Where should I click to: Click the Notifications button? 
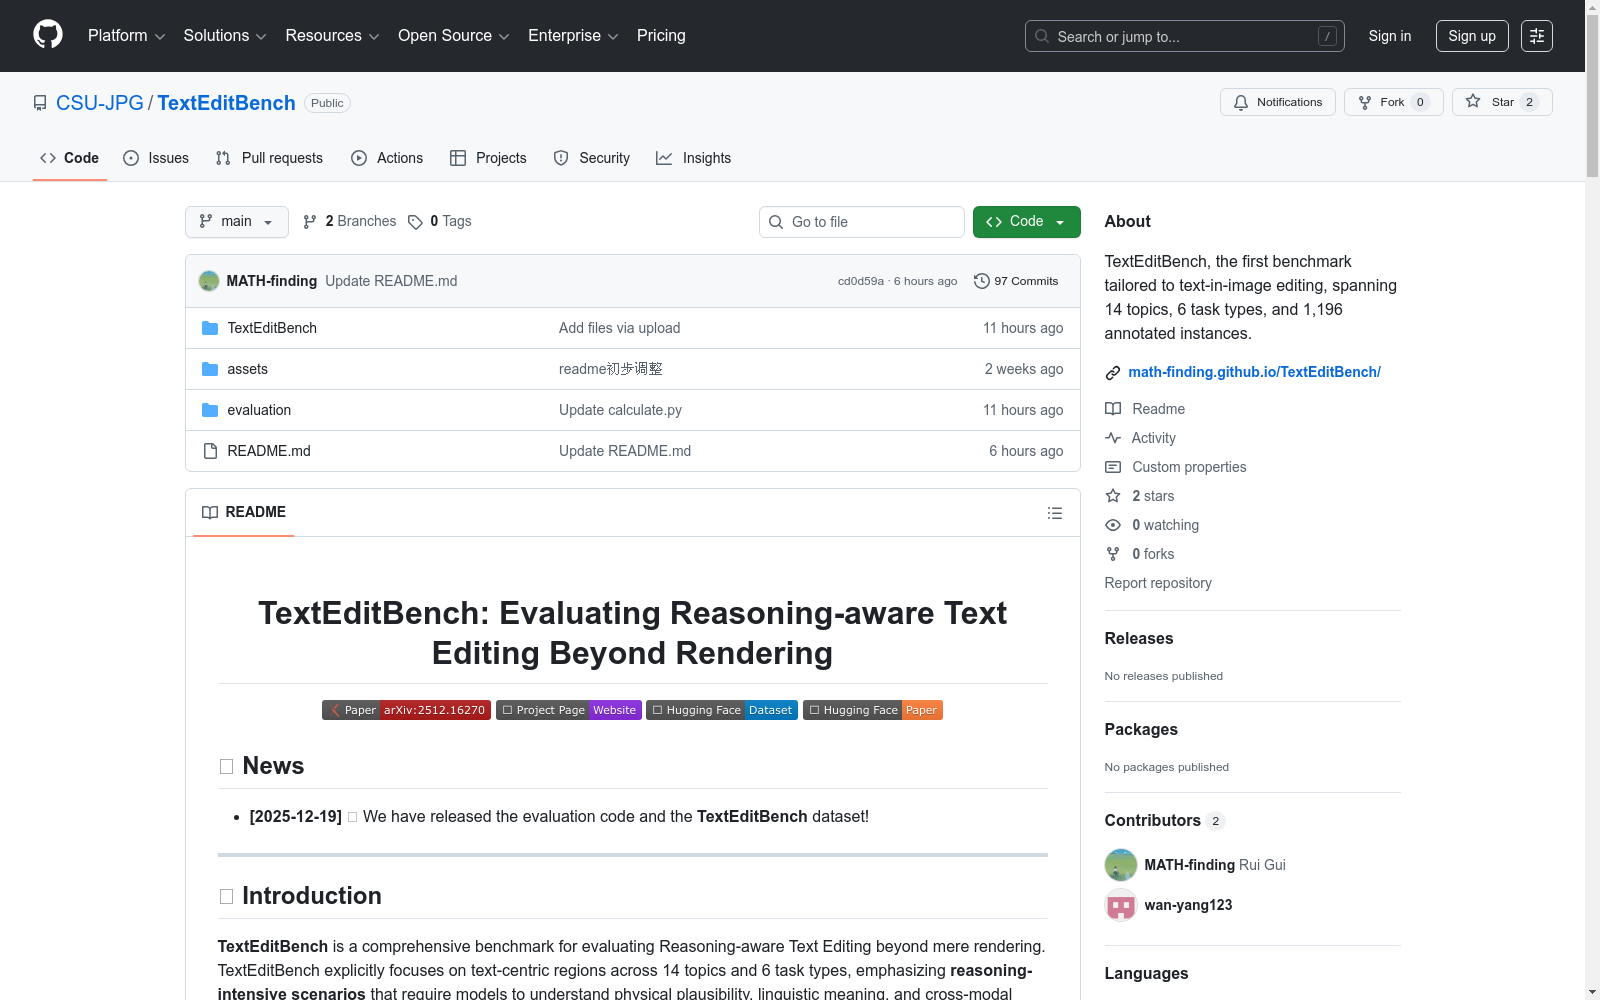pos(1278,102)
